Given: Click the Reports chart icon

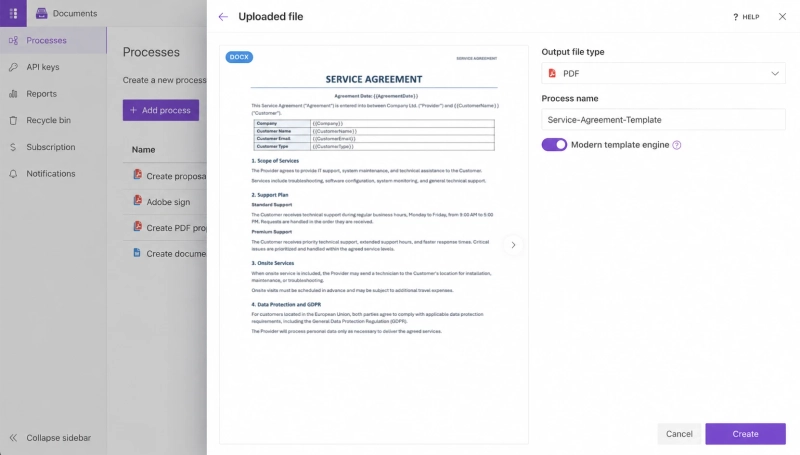Looking at the screenshot, I should [13, 94].
